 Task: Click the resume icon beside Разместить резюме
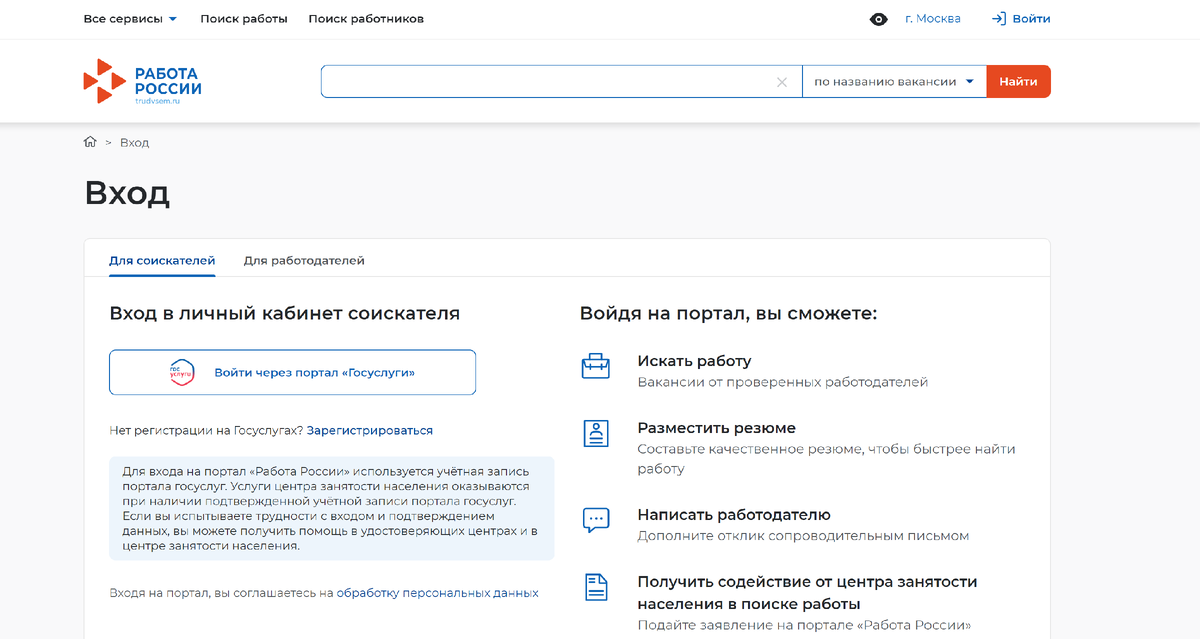596,433
